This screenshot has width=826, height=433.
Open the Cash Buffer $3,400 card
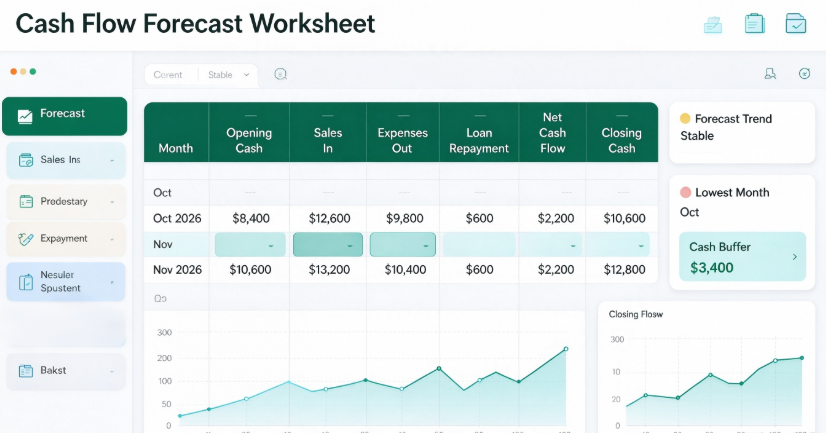[742, 257]
